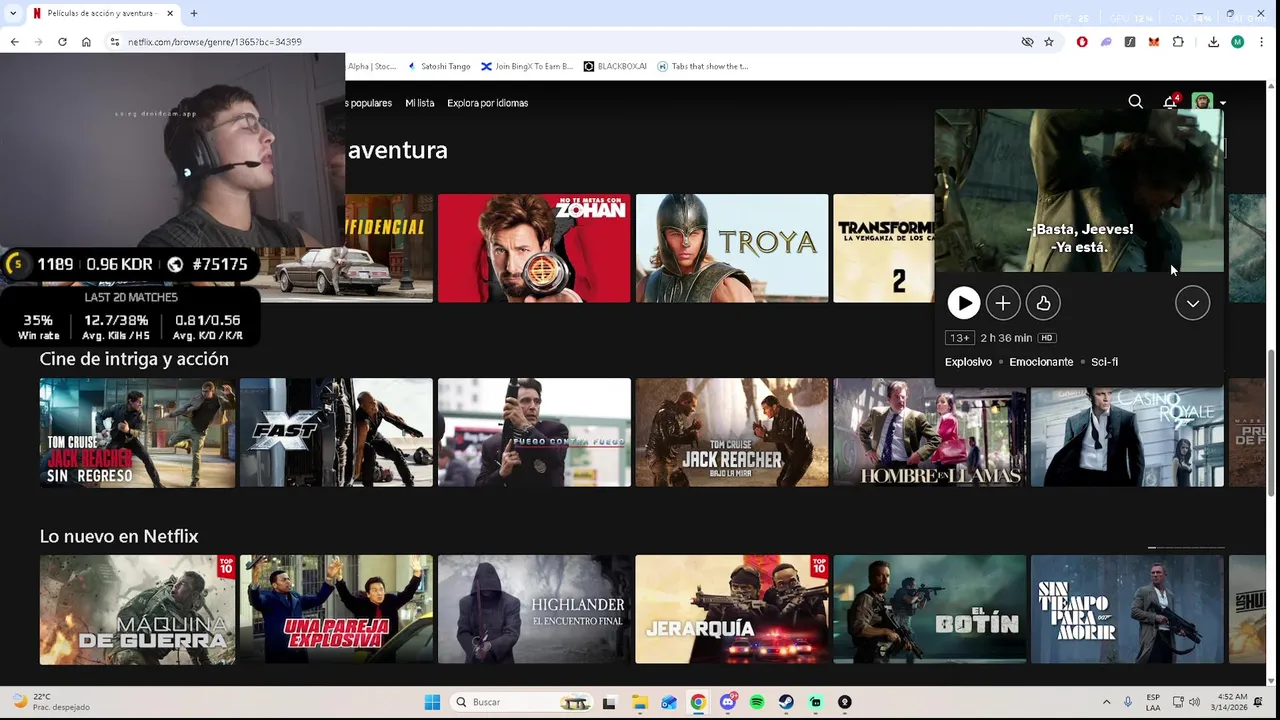Open the Zohan movie thumbnail
Image resolution: width=1280 pixels, height=720 pixels.
[534, 248]
